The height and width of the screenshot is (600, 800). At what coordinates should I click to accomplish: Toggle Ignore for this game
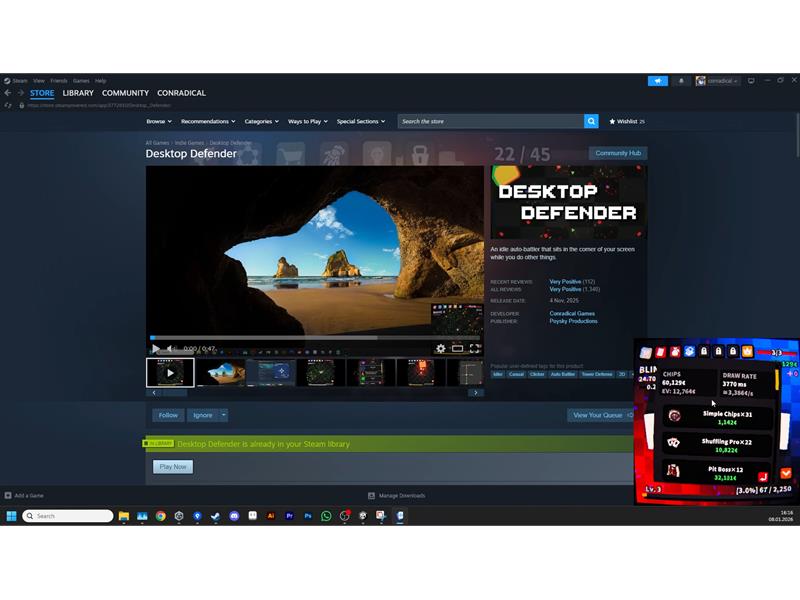click(203, 415)
